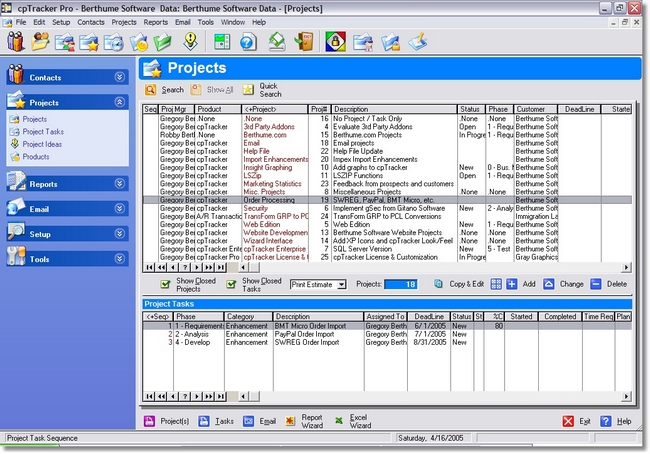Sort projects by the Description column header
The width and height of the screenshot is (650, 454).
click(x=394, y=109)
